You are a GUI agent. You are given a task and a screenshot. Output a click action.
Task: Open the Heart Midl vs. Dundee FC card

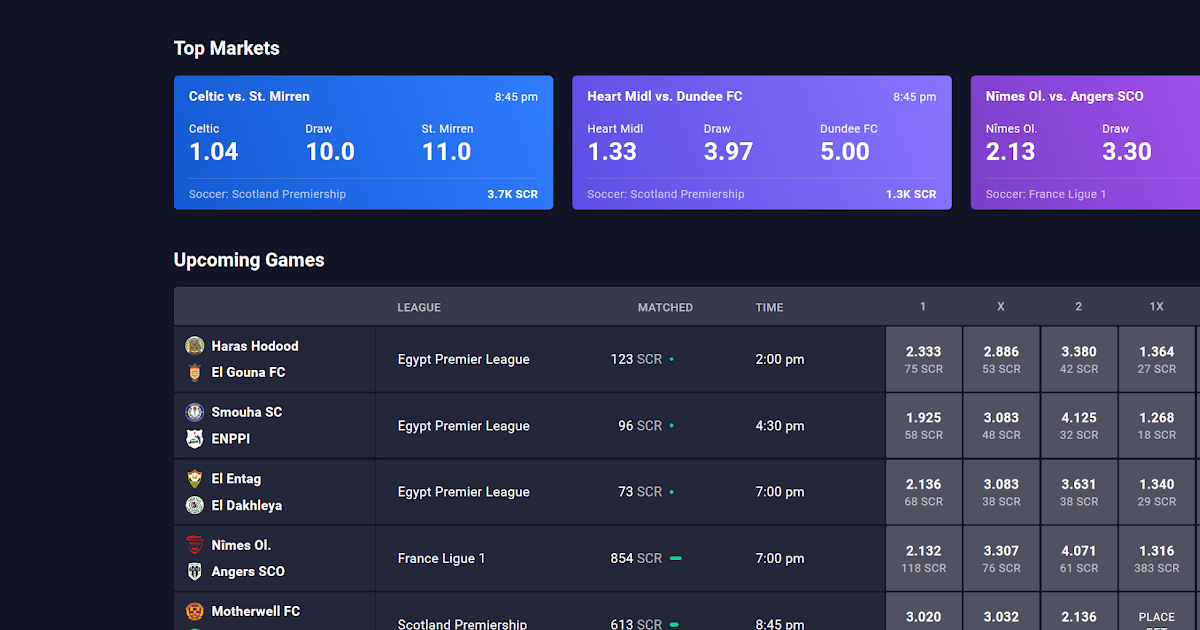762,142
